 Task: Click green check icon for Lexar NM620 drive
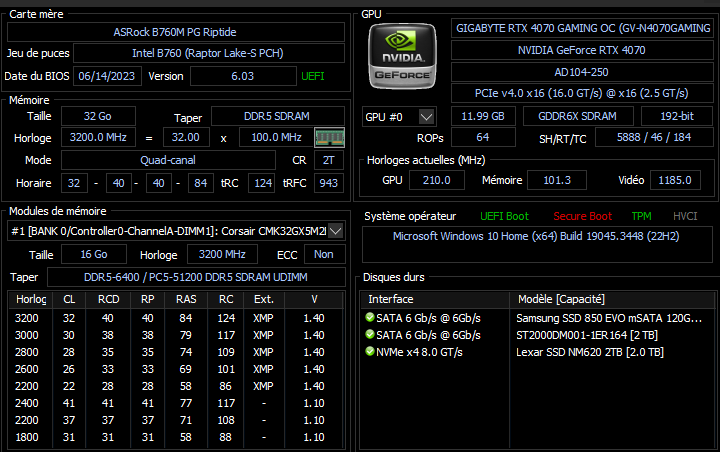(370, 351)
